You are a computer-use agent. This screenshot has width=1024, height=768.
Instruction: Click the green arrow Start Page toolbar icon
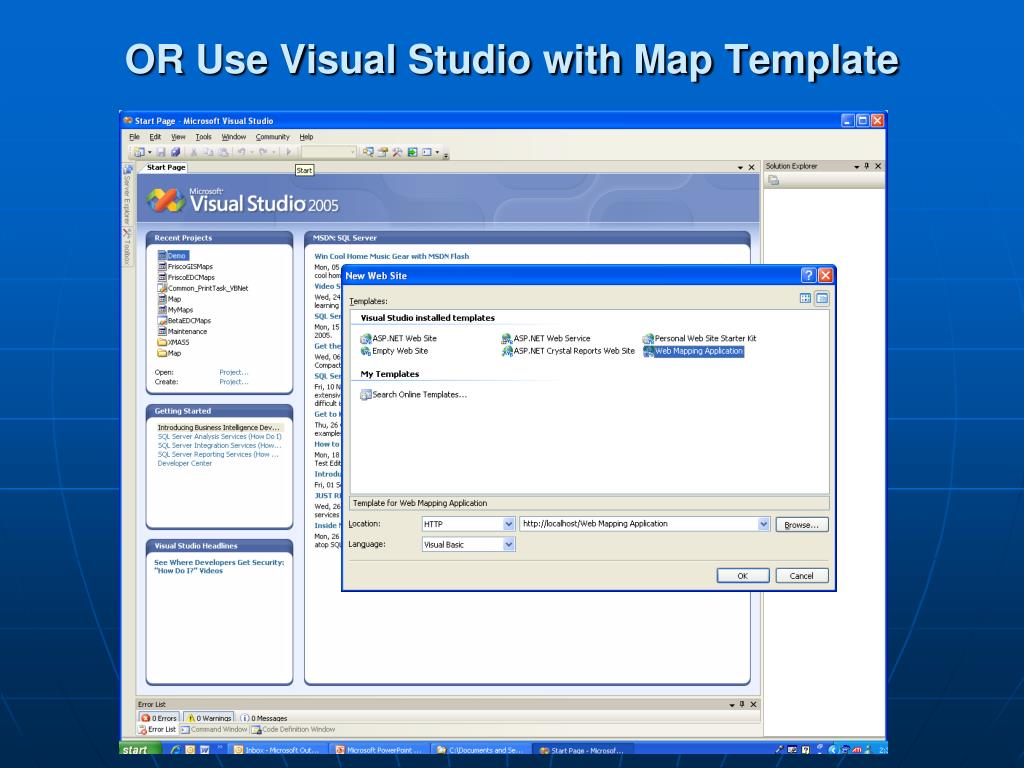pos(412,152)
